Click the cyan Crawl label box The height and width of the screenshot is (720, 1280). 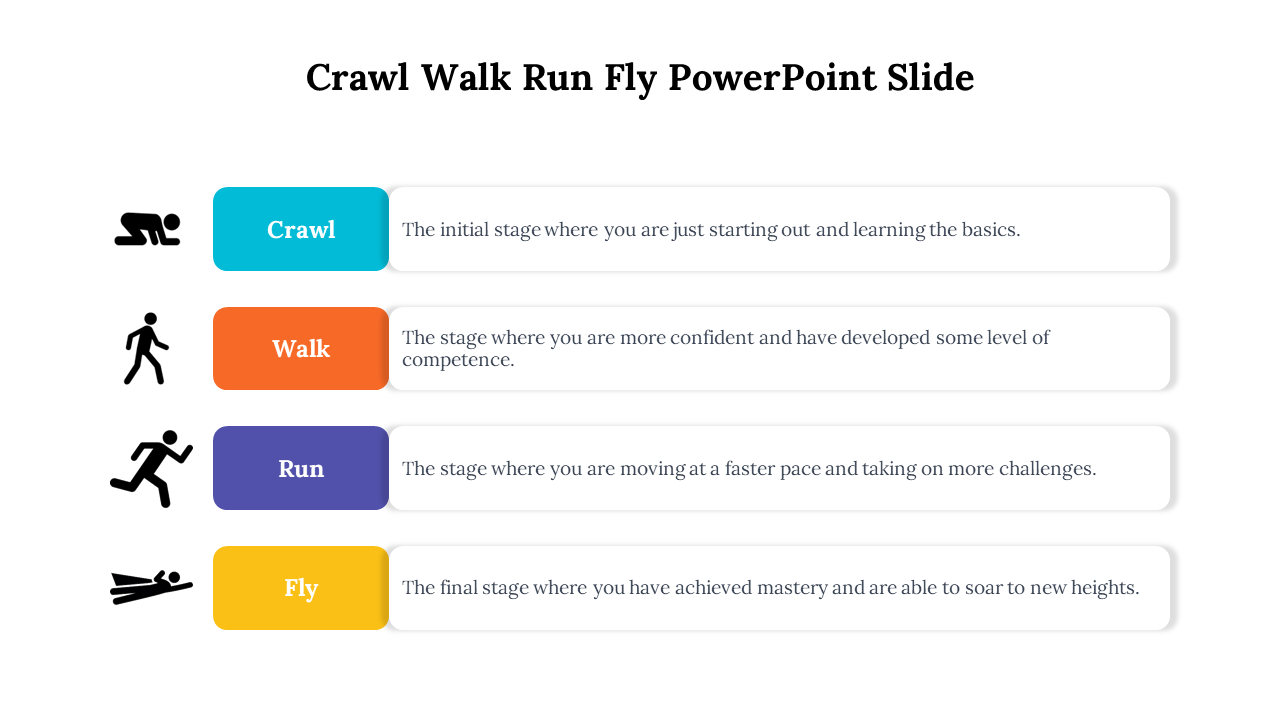point(301,229)
